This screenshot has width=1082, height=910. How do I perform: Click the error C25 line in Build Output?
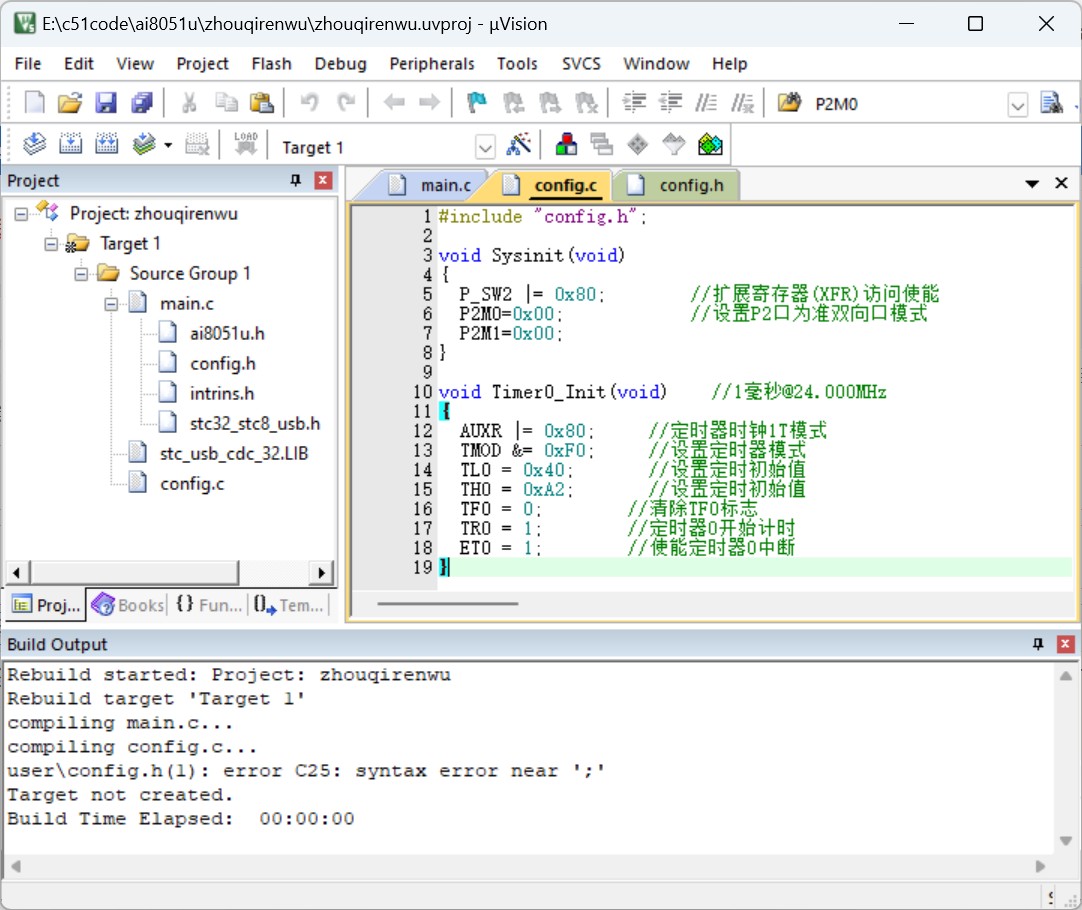(x=306, y=771)
